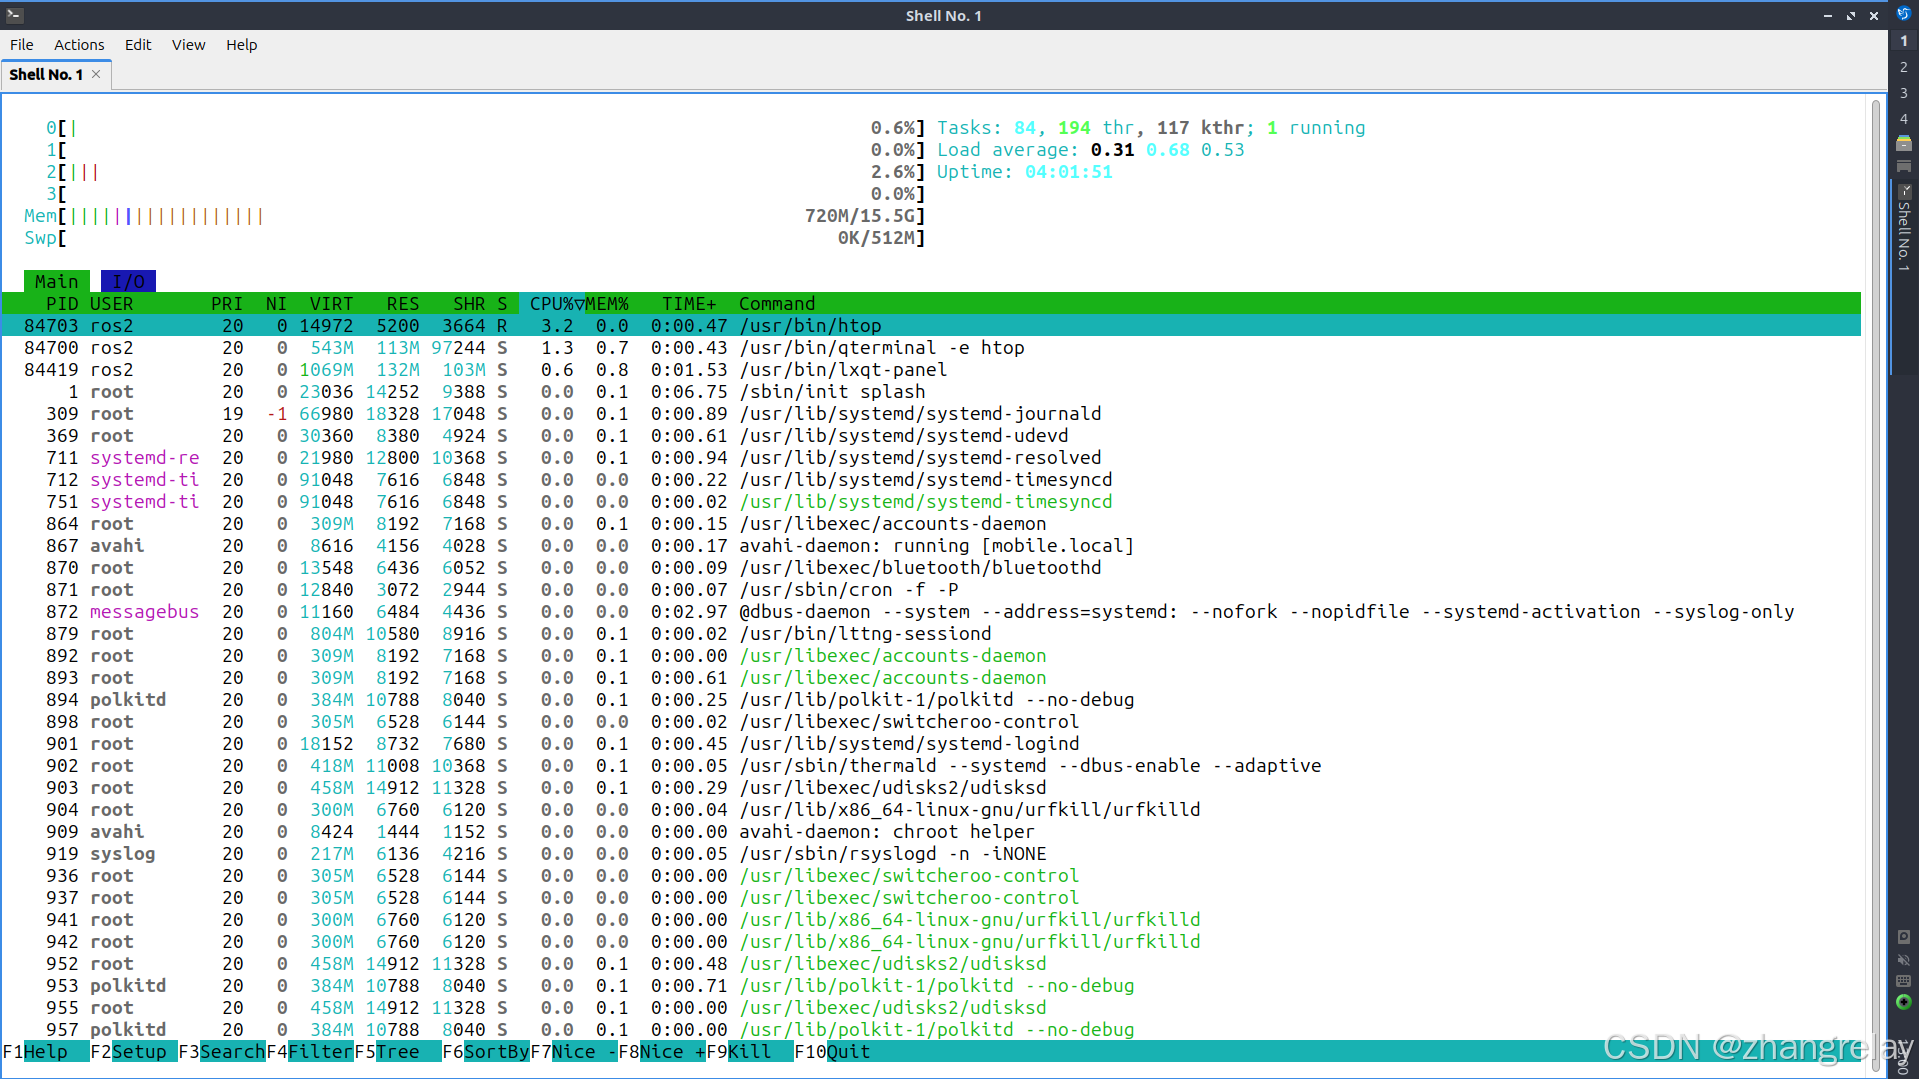The width and height of the screenshot is (1919, 1079).
Task: Switch to virtual desktop 3
Action: click(1904, 93)
